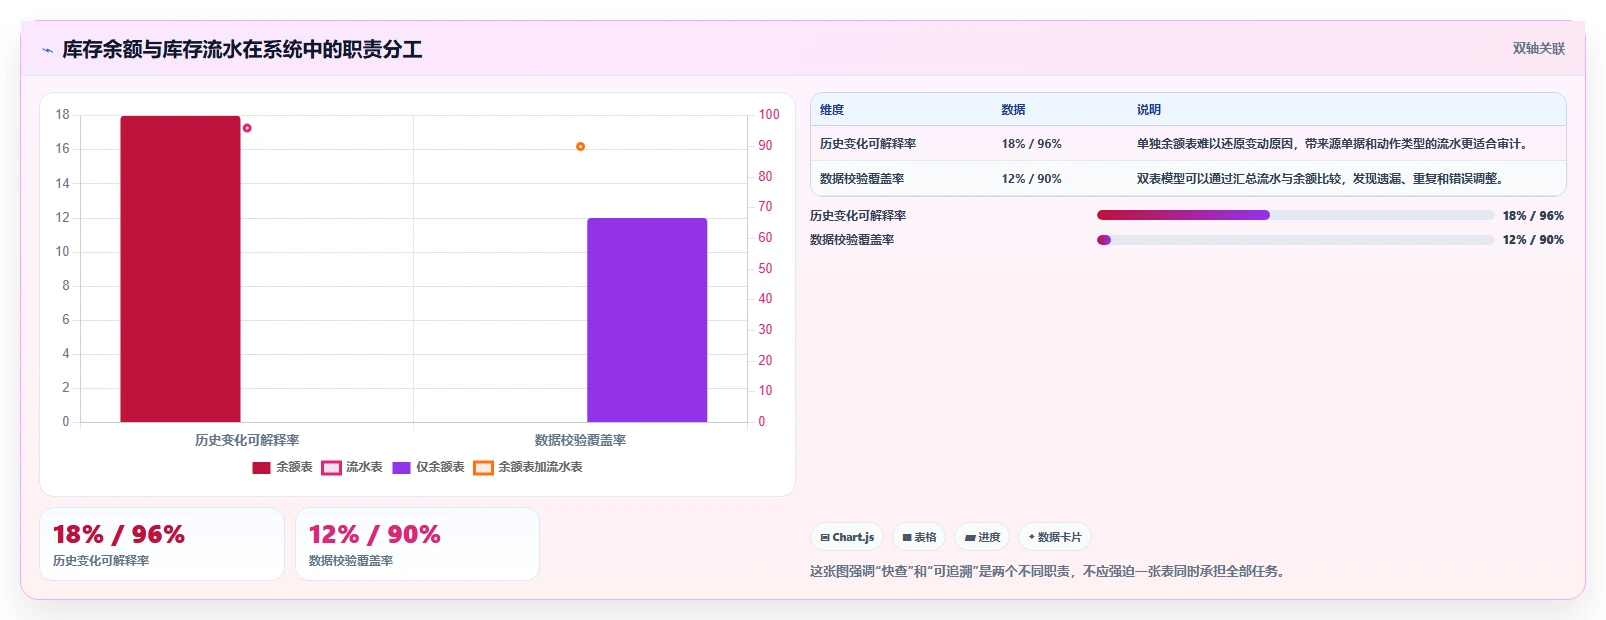Viewport: 1606px width, 620px height.
Task: Click the 双轴关联 tag in the header
Action: 1538,48
